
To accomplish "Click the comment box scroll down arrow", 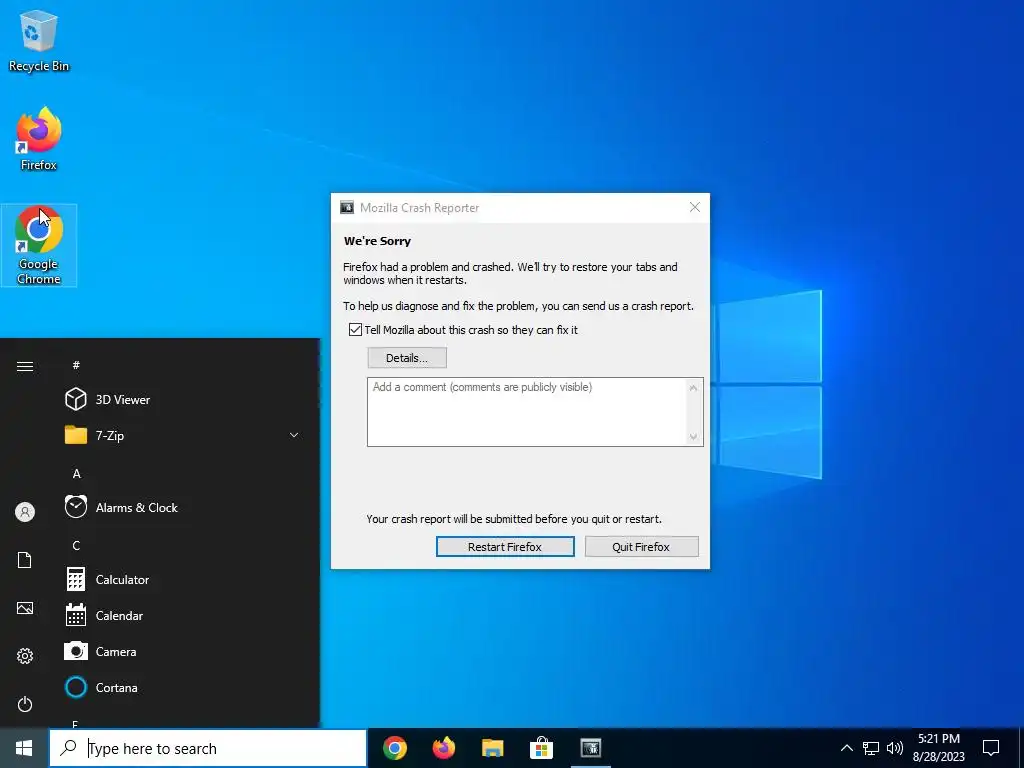I will point(694,437).
